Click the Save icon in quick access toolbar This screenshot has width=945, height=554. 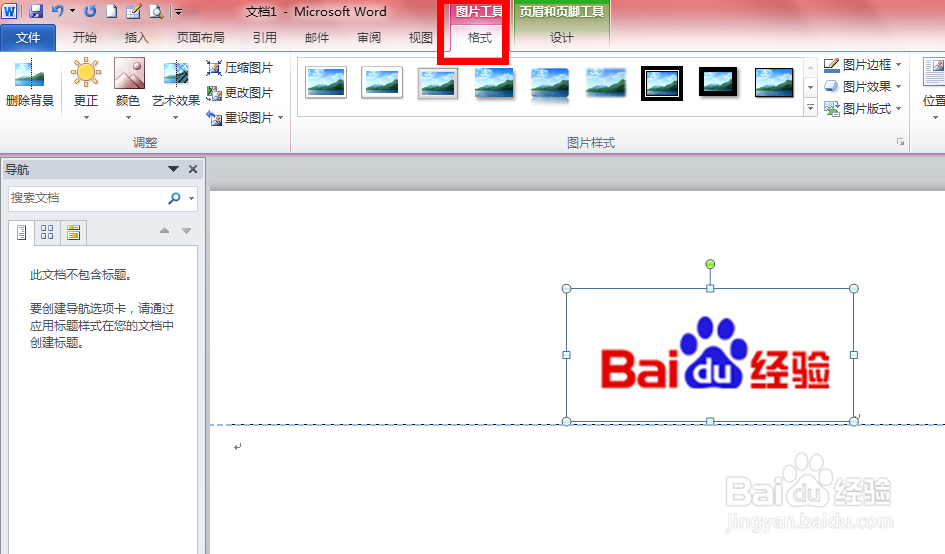pos(36,11)
